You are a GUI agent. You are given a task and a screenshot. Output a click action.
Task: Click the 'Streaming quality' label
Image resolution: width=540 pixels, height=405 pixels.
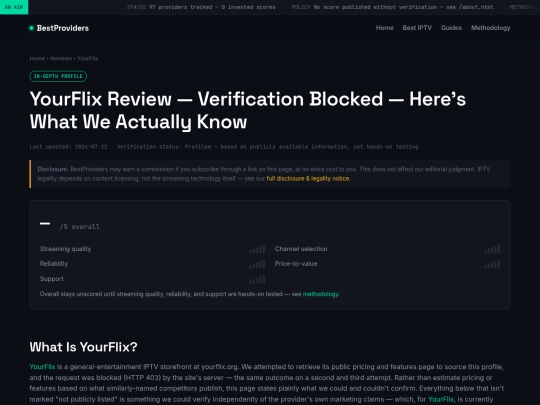[65, 249]
